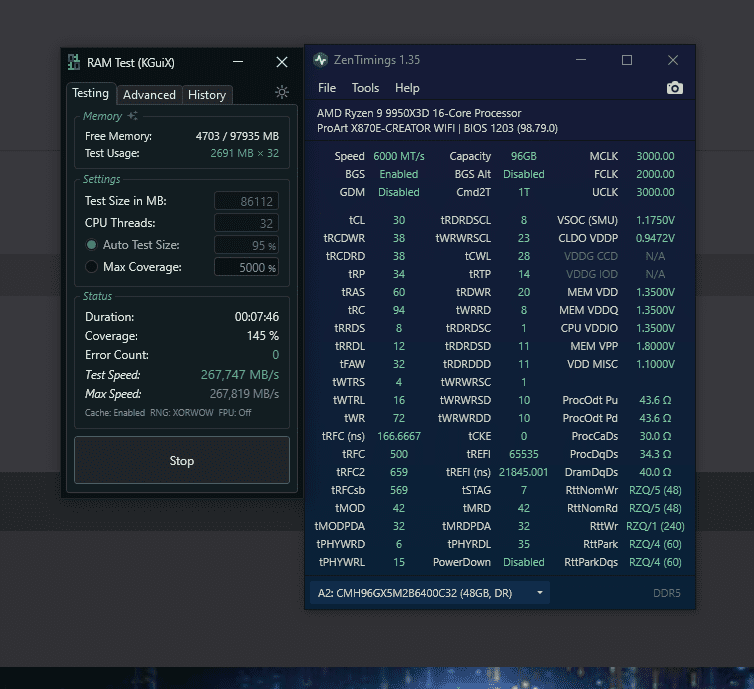The height and width of the screenshot is (689, 754).
Task: Close the RAM Test window
Action: click(x=282, y=62)
